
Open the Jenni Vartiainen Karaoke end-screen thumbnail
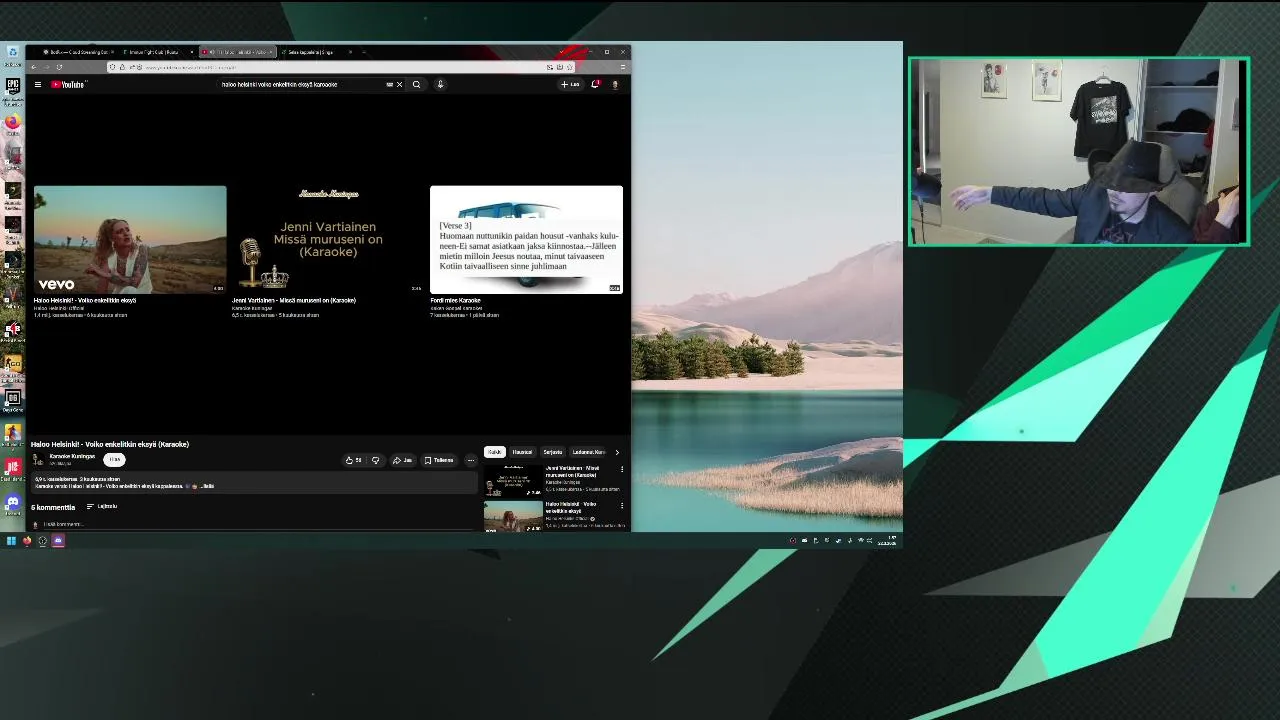tap(328, 240)
